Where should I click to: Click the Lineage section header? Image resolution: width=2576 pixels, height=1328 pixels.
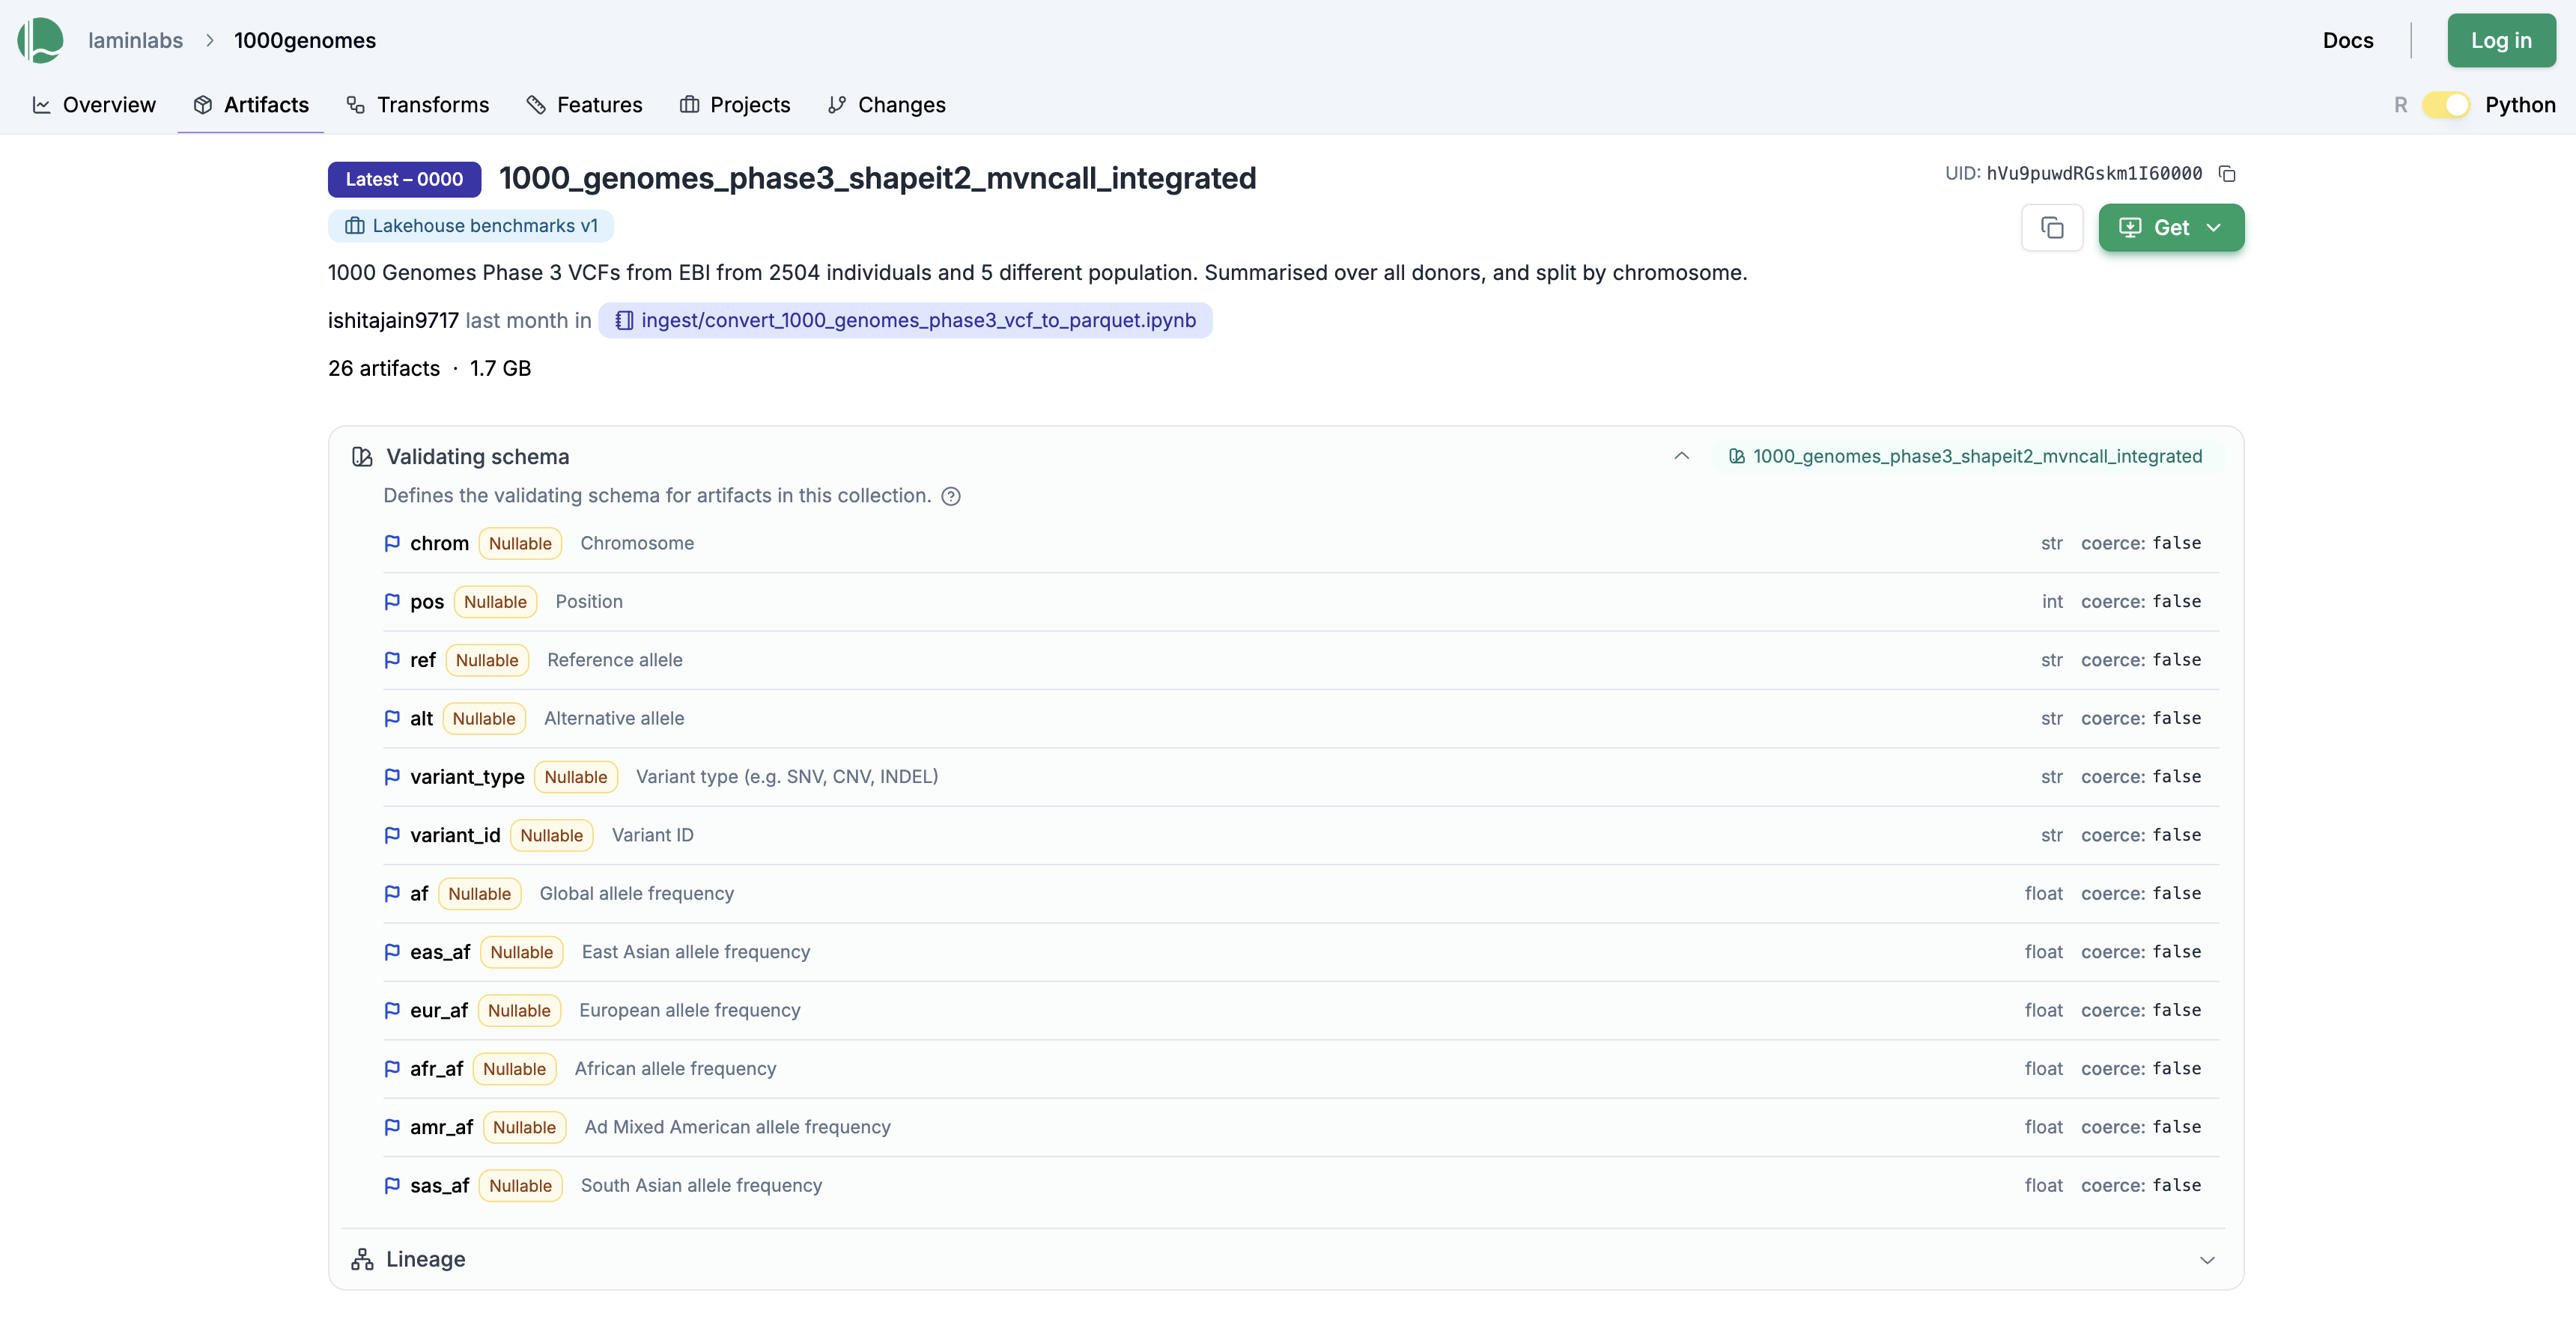(1284, 1259)
